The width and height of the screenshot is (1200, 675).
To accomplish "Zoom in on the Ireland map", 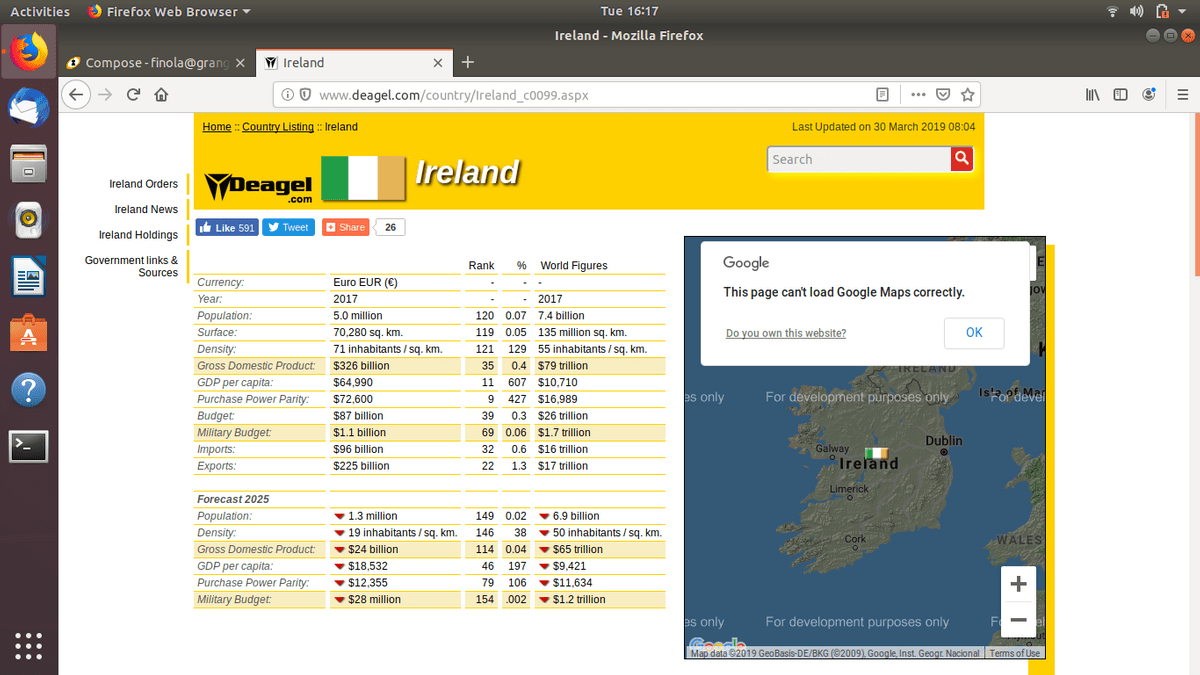I will [x=1018, y=584].
